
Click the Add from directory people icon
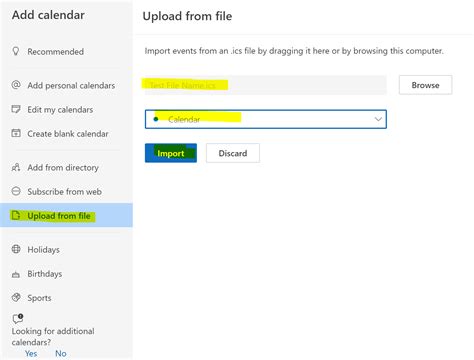pos(16,167)
